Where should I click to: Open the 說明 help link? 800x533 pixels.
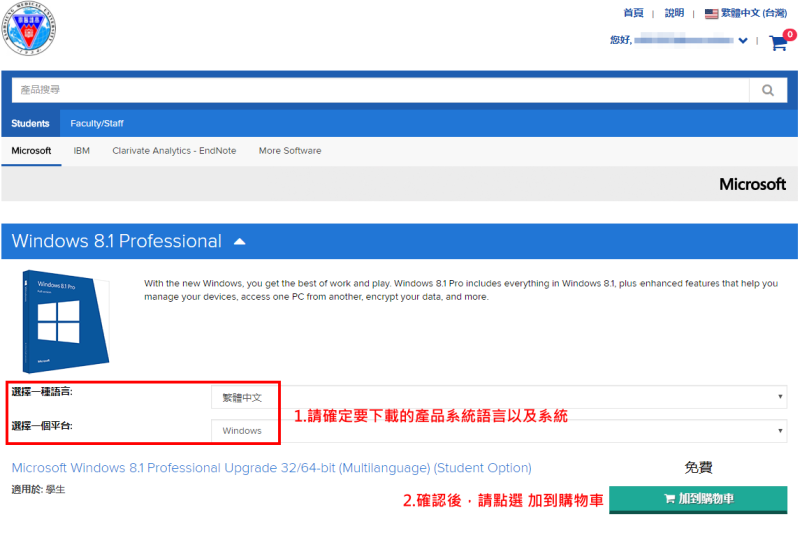pos(674,13)
